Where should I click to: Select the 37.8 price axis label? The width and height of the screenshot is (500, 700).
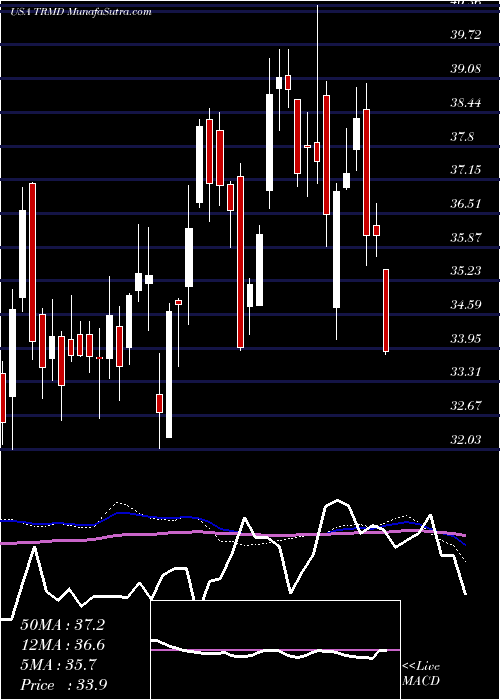click(x=462, y=137)
